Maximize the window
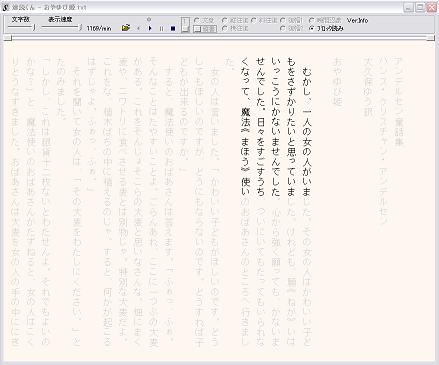This screenshot has height=365, width=439. [421, 7]
